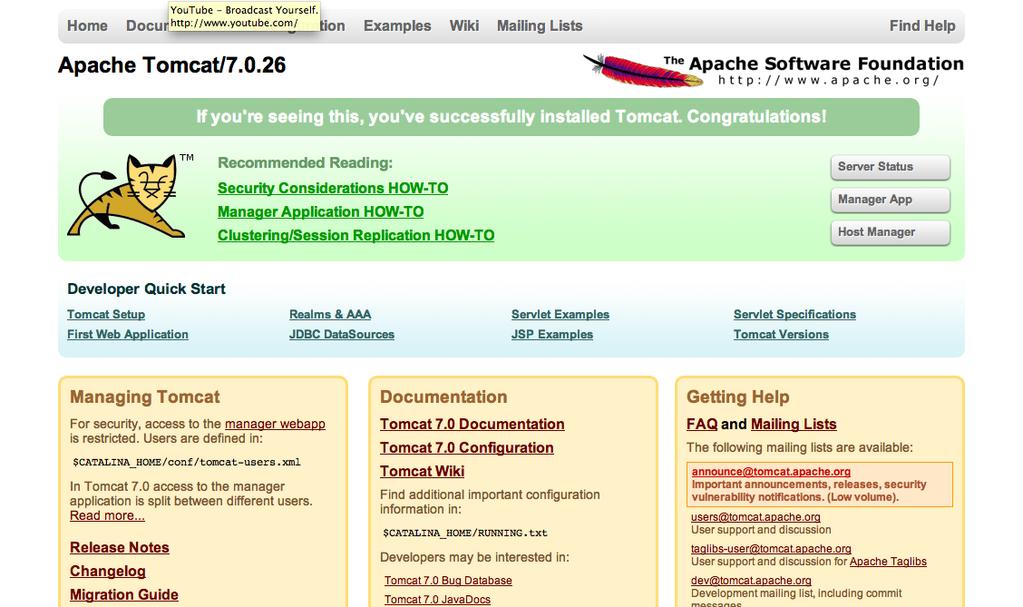The width and height of the screenshot is (1023, 607).
Task: Click the announce@tomcat.apache.org mailing list link
Action: tap(771, 471)
